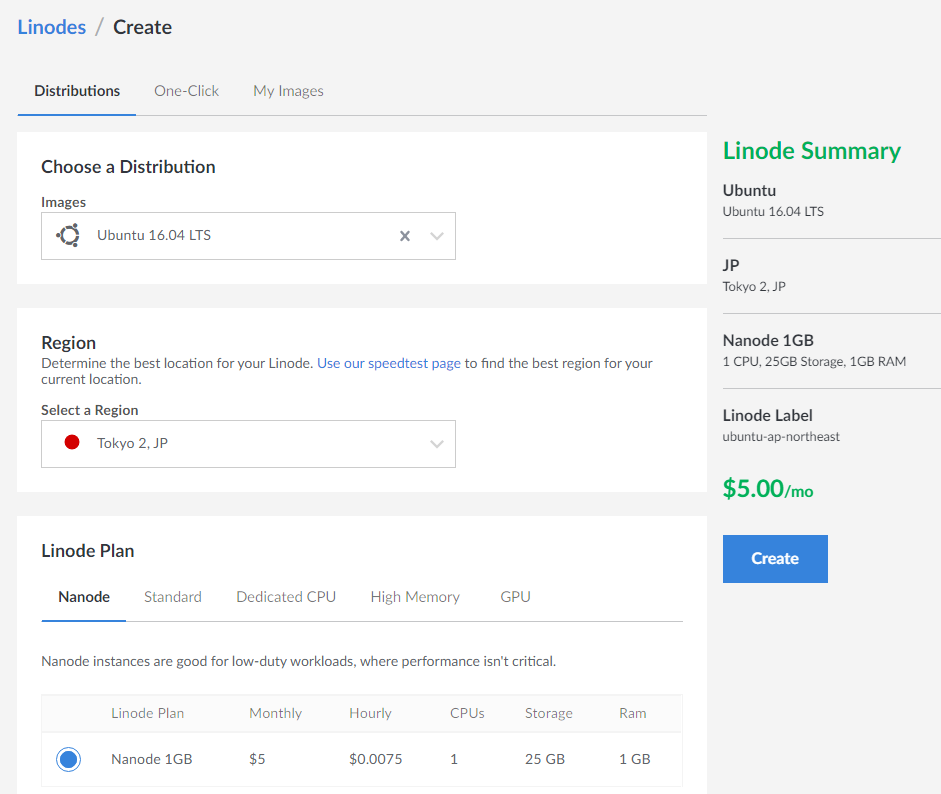Click the Linode Plan column header
This screenshot has height=794, width=941.
point(148,713)
